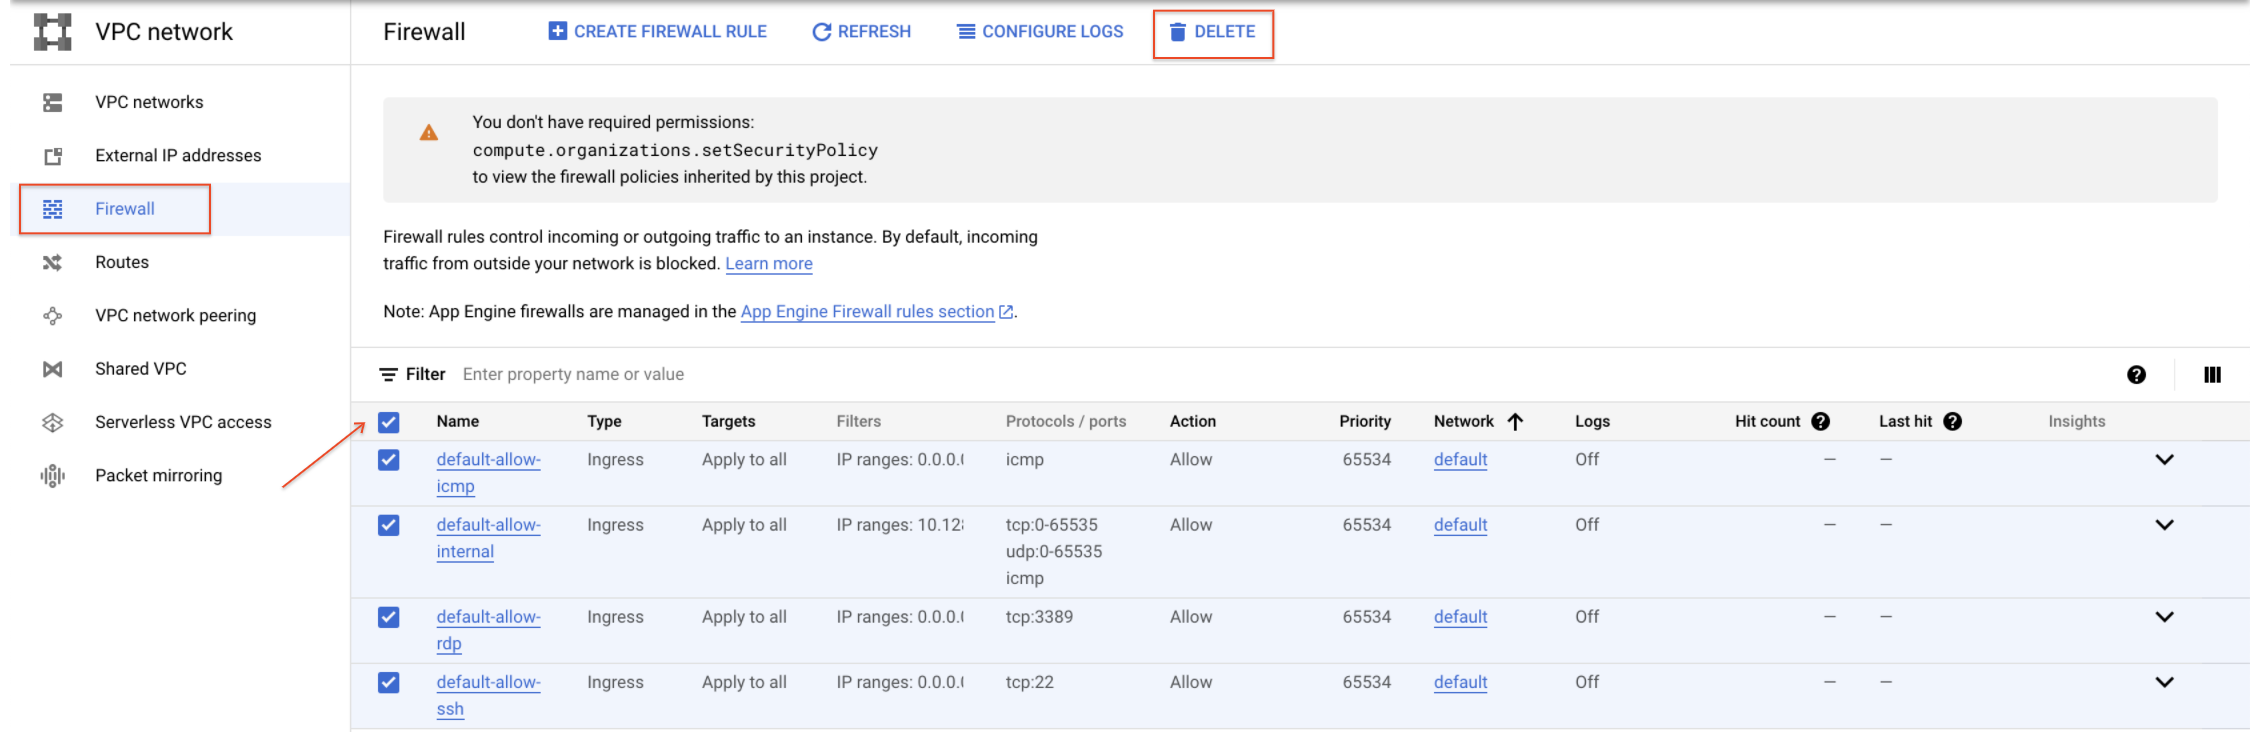Sort by the Priority column header
The width and height of the screenshot is (2256, 740).
[1365, 422]
